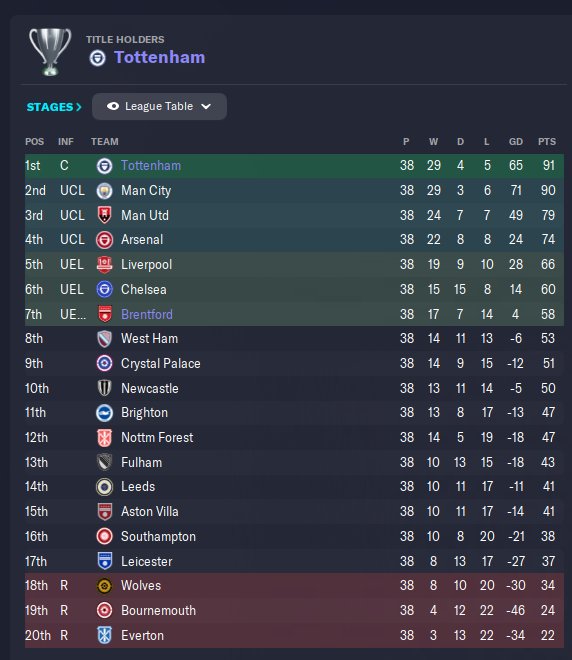Sort table by GD column header
572x660 pixels.
pos(516,142)
